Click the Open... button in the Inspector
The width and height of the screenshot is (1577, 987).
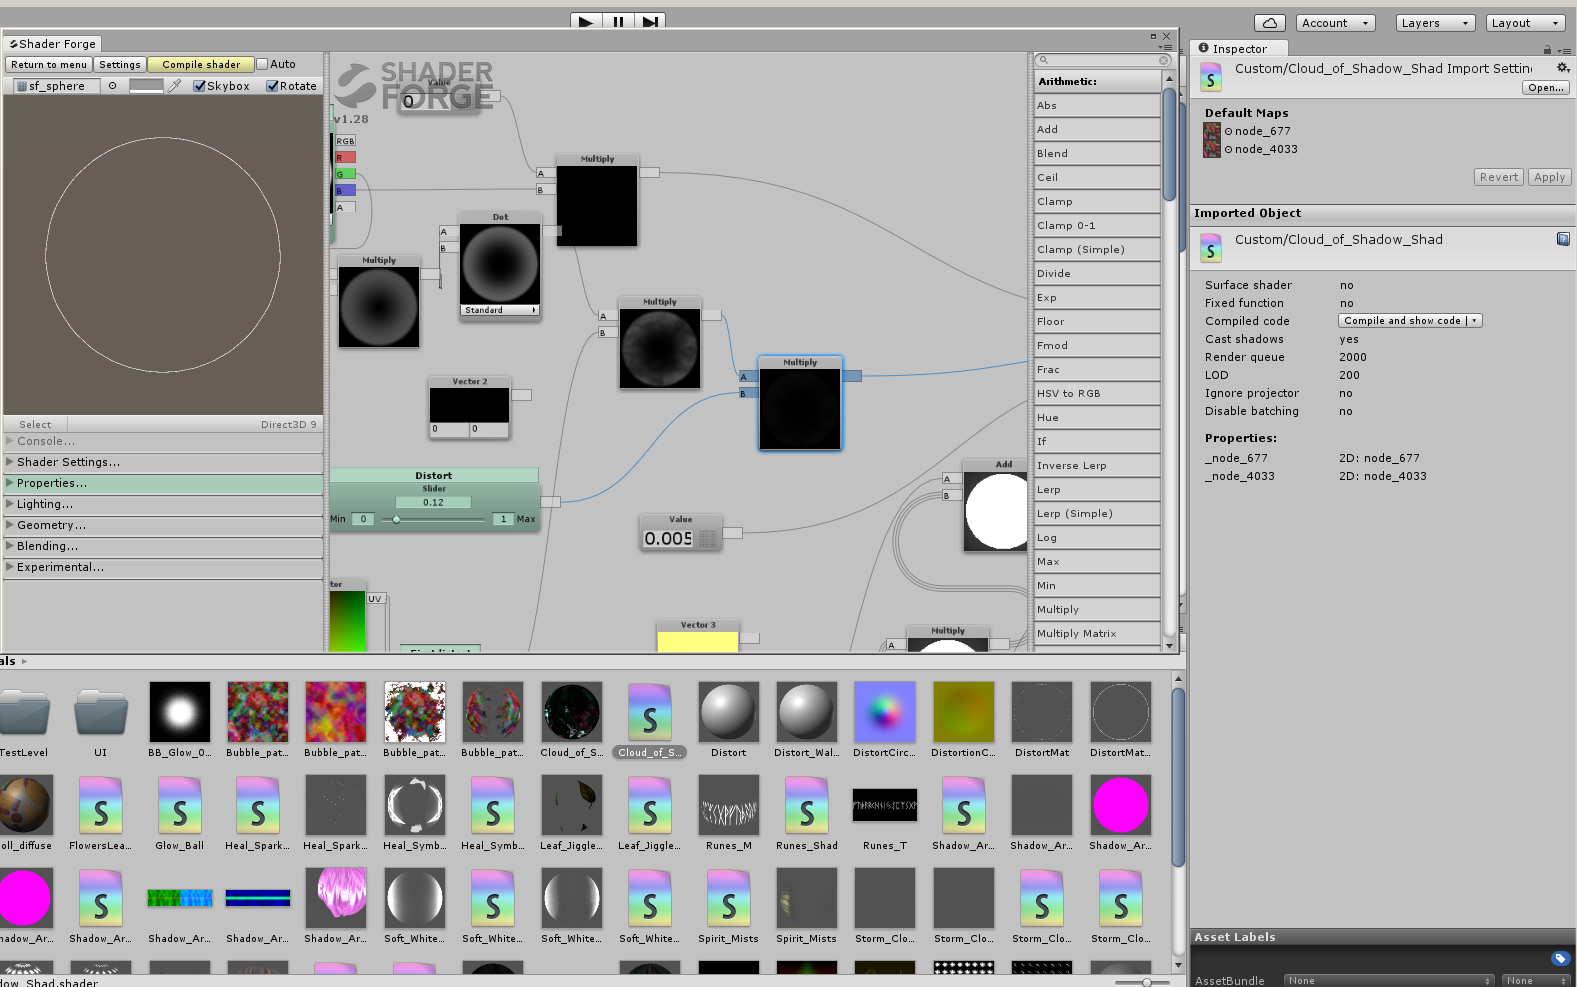click(x=1546, y=88)
